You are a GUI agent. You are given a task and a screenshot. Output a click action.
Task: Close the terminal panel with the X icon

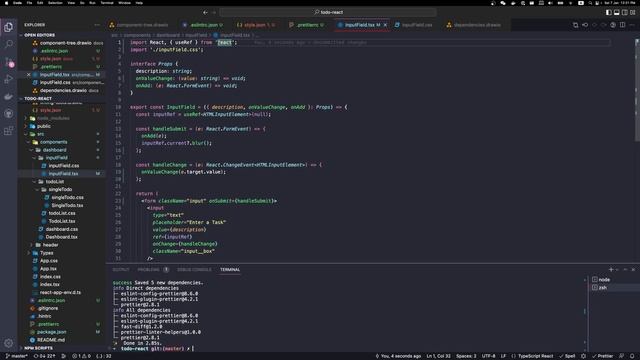coord(633,269)
